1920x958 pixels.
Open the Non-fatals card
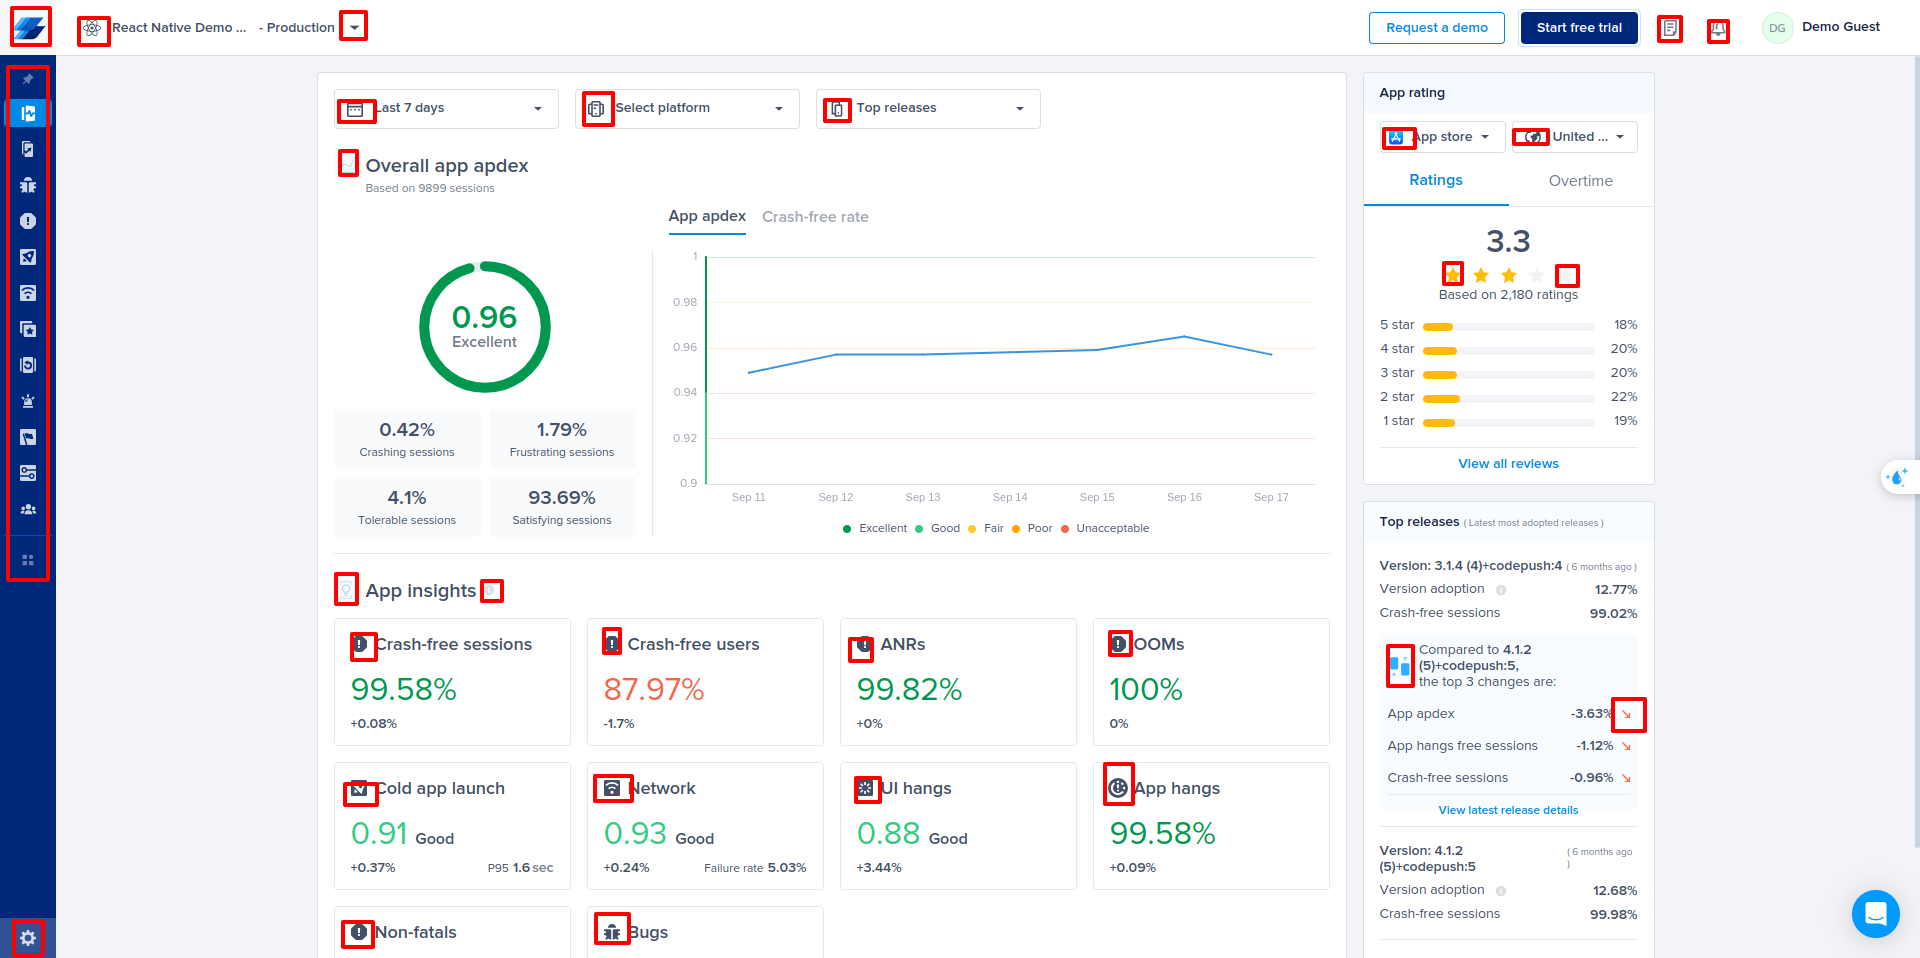[452, 932]
